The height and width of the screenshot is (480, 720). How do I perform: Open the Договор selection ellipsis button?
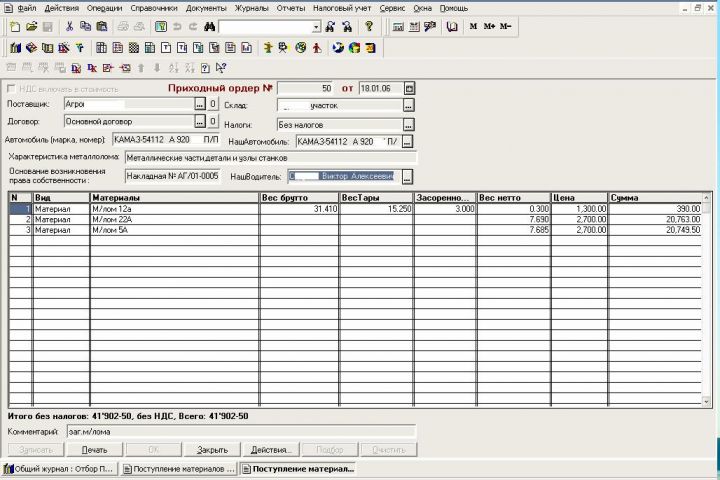point(200,122)
